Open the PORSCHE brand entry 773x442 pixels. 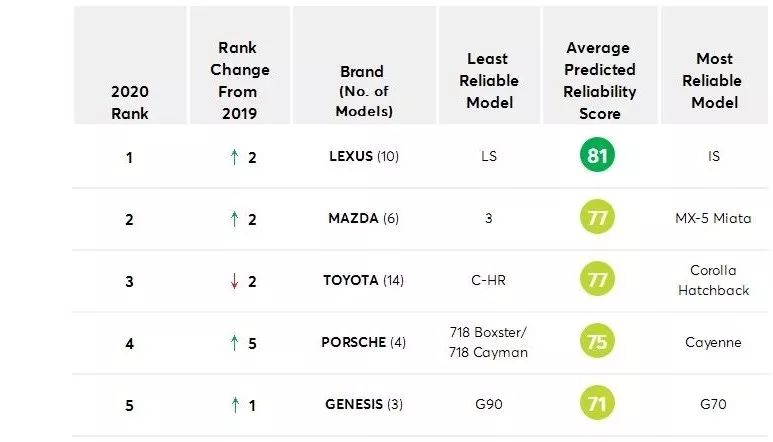(x=354, y=343)
